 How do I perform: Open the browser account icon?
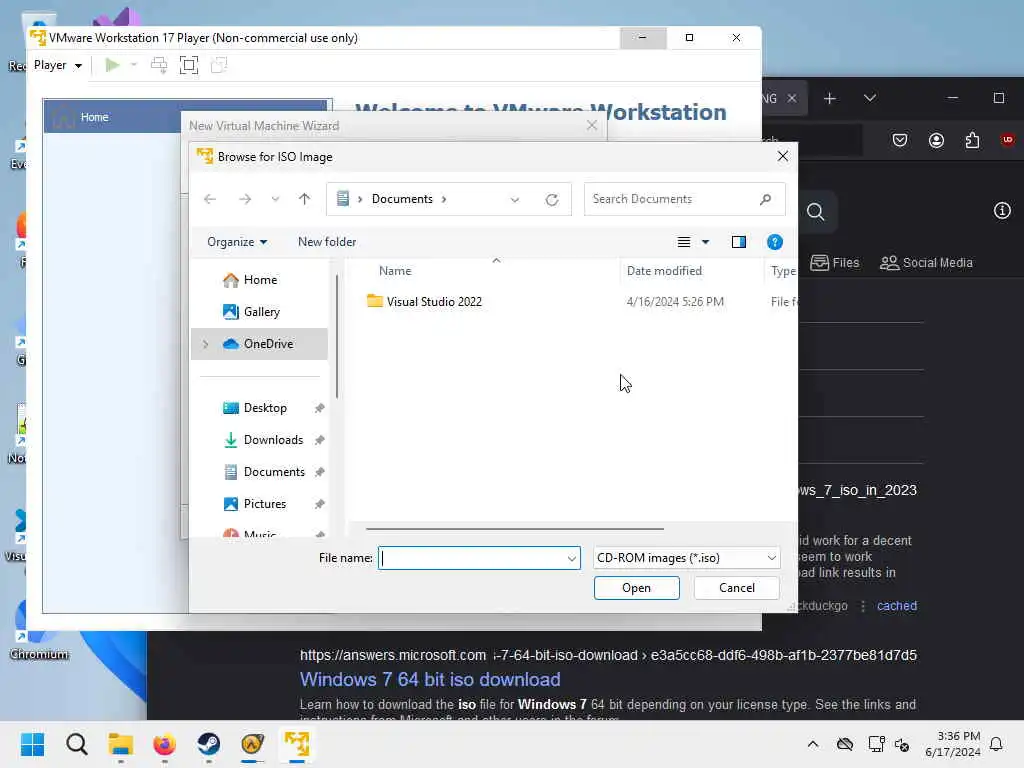coord(936,140)
